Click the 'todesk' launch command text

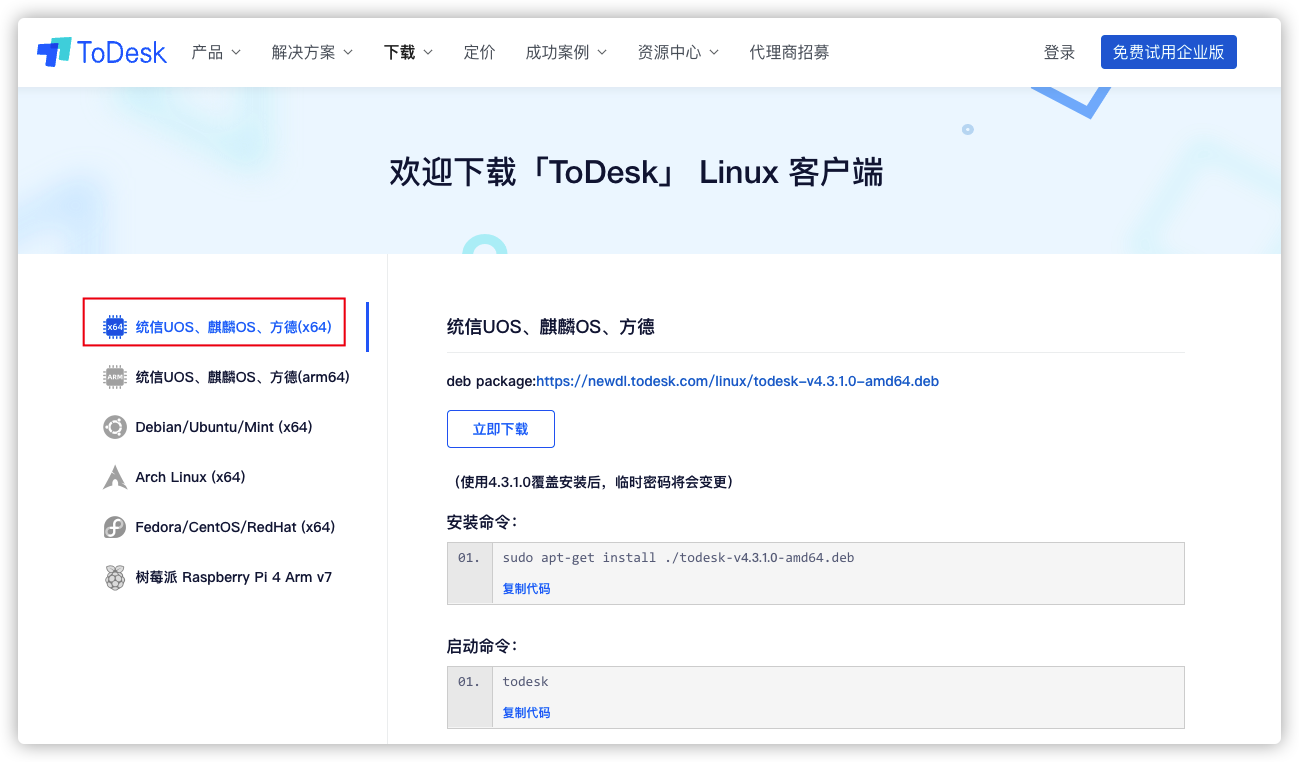(525, 682)
